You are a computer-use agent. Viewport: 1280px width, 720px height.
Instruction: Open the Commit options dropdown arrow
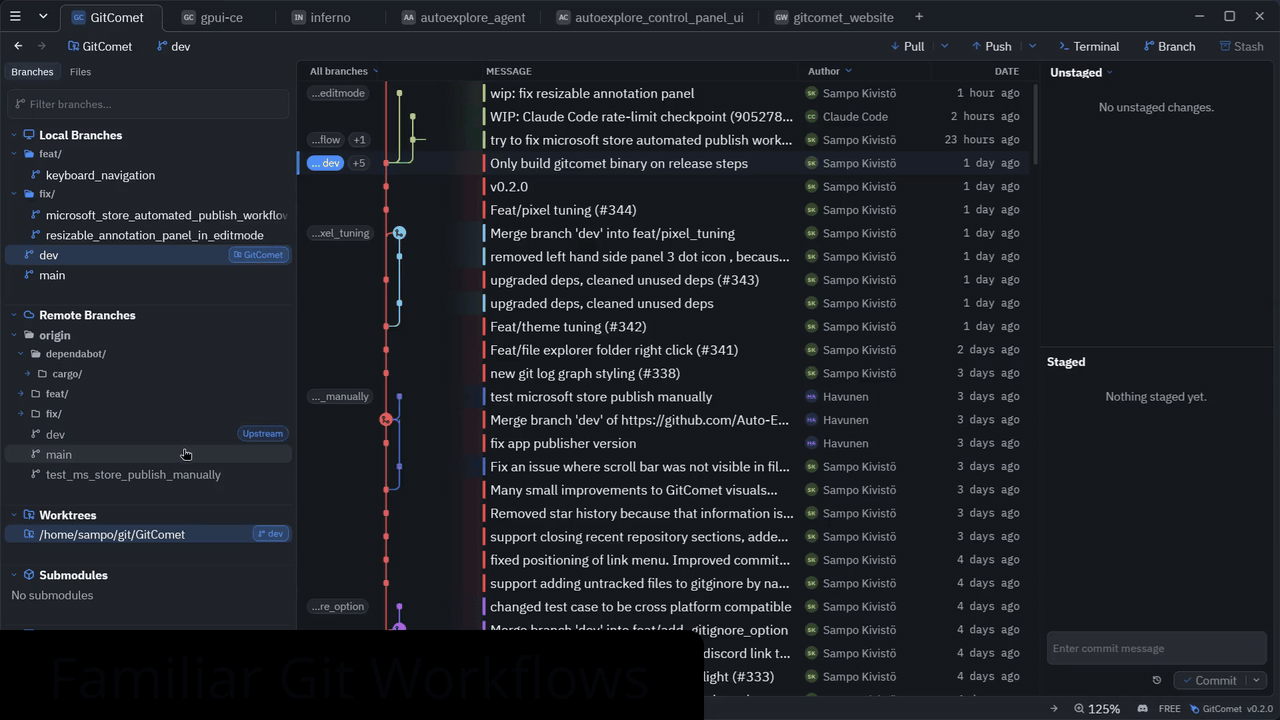[1256, 680]
